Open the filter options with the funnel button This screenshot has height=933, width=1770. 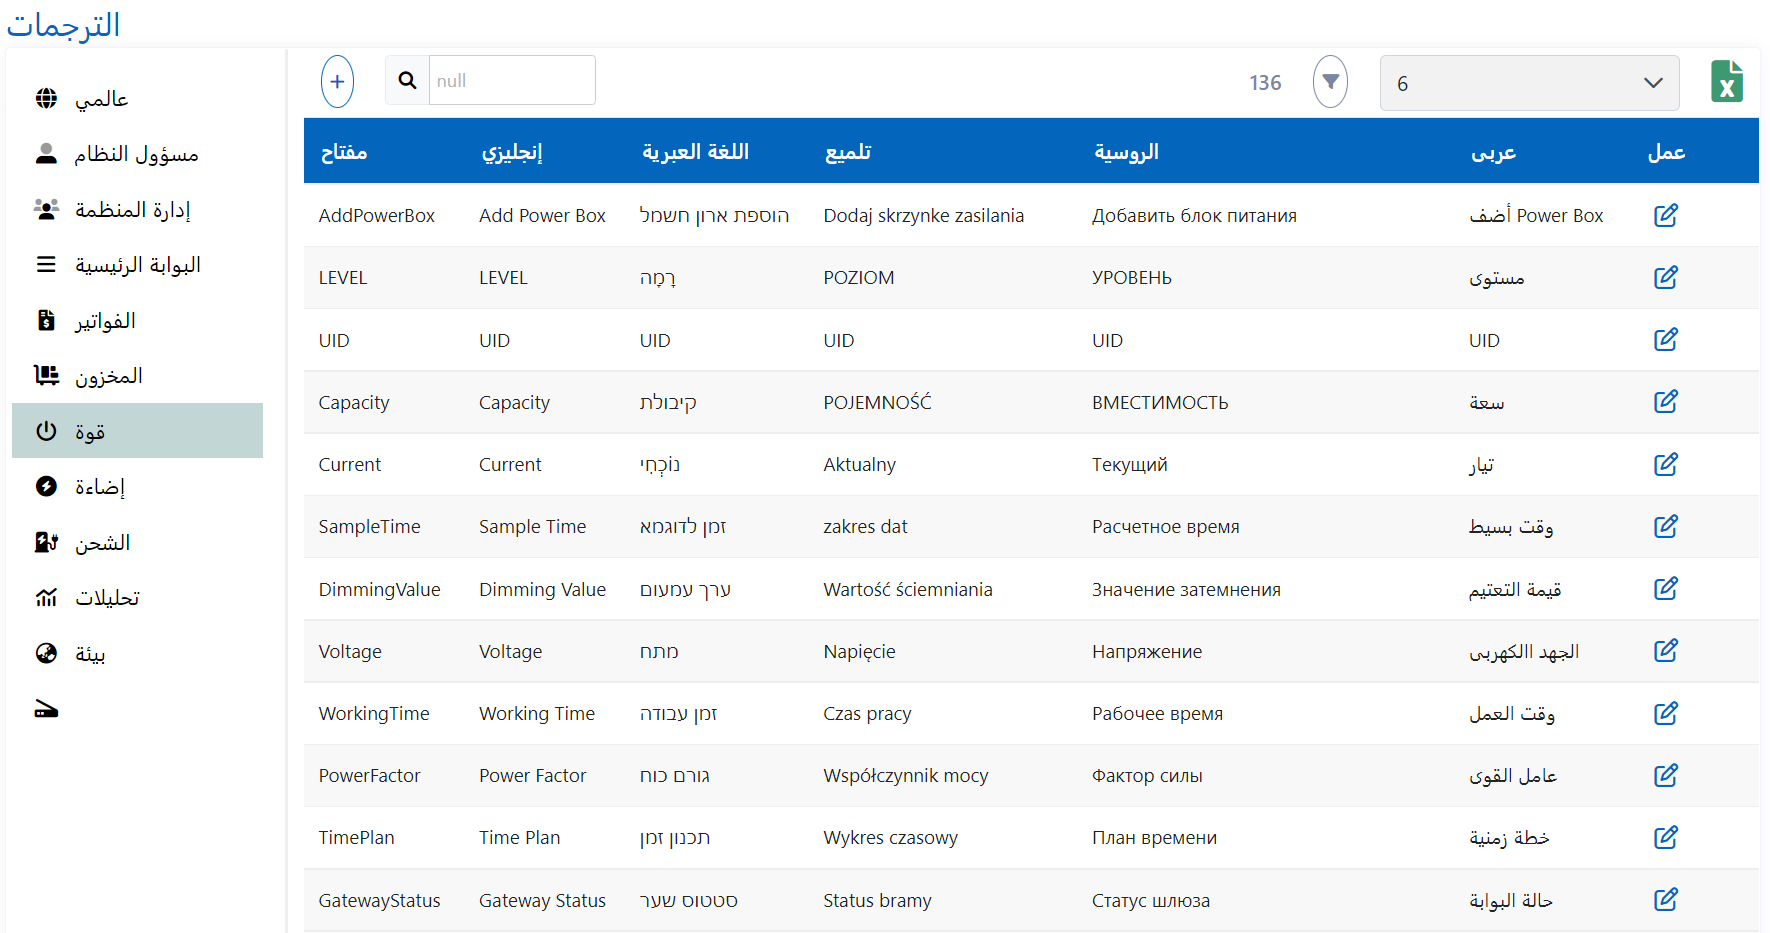click(x=1330, y=81)
